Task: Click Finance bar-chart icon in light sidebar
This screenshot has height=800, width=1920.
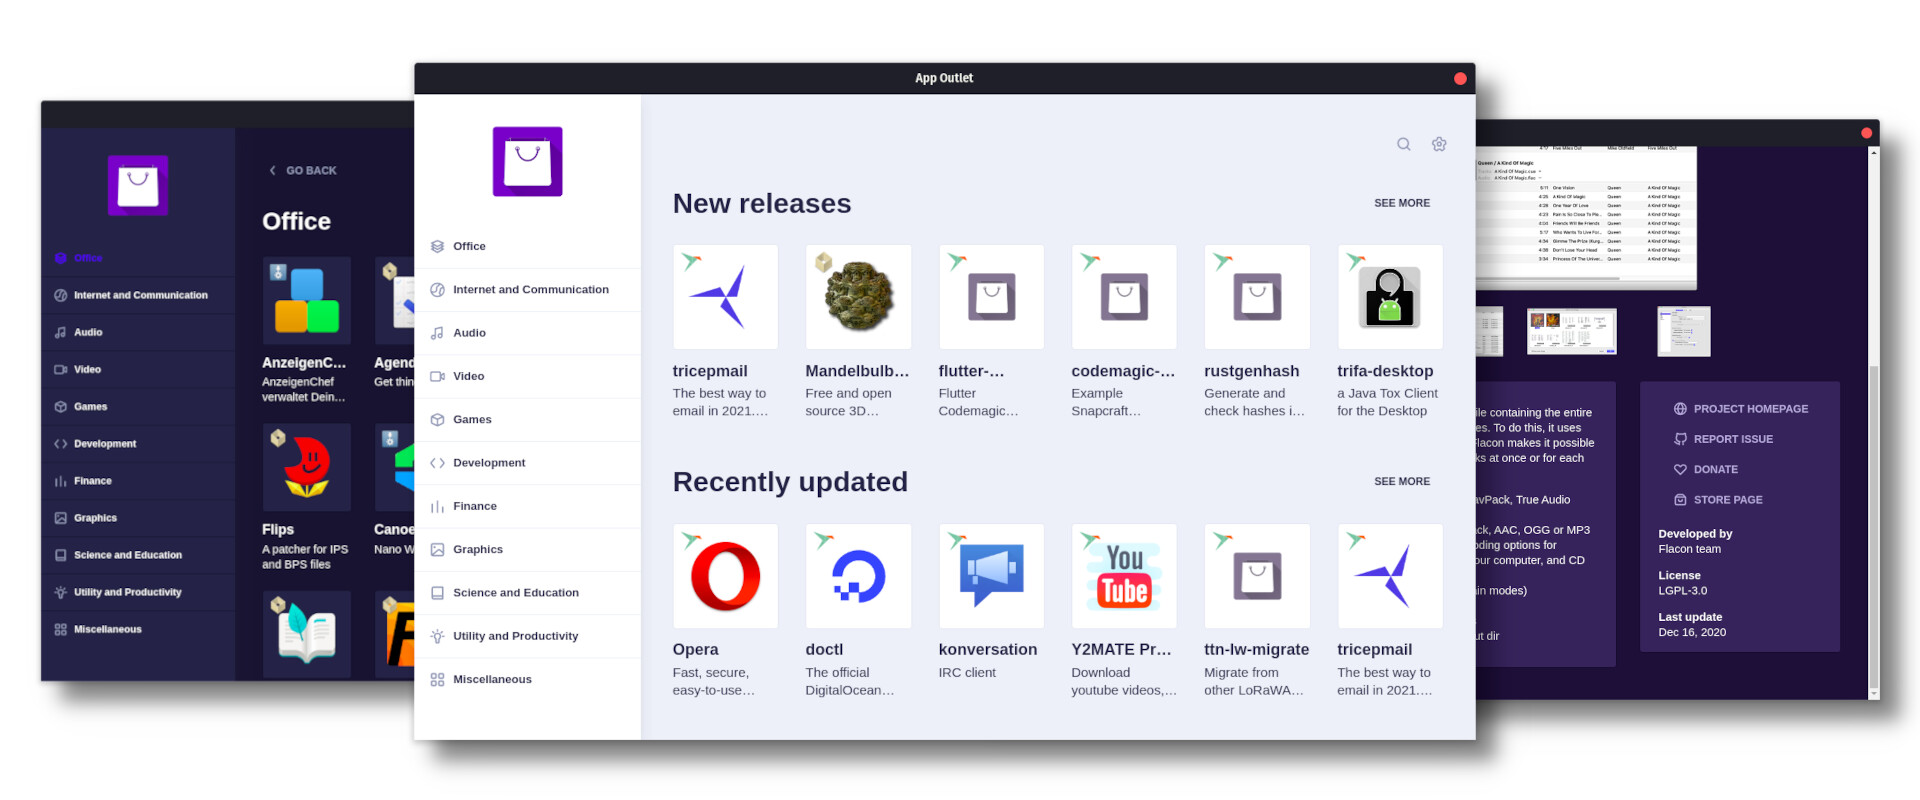Action: [437, 507]
